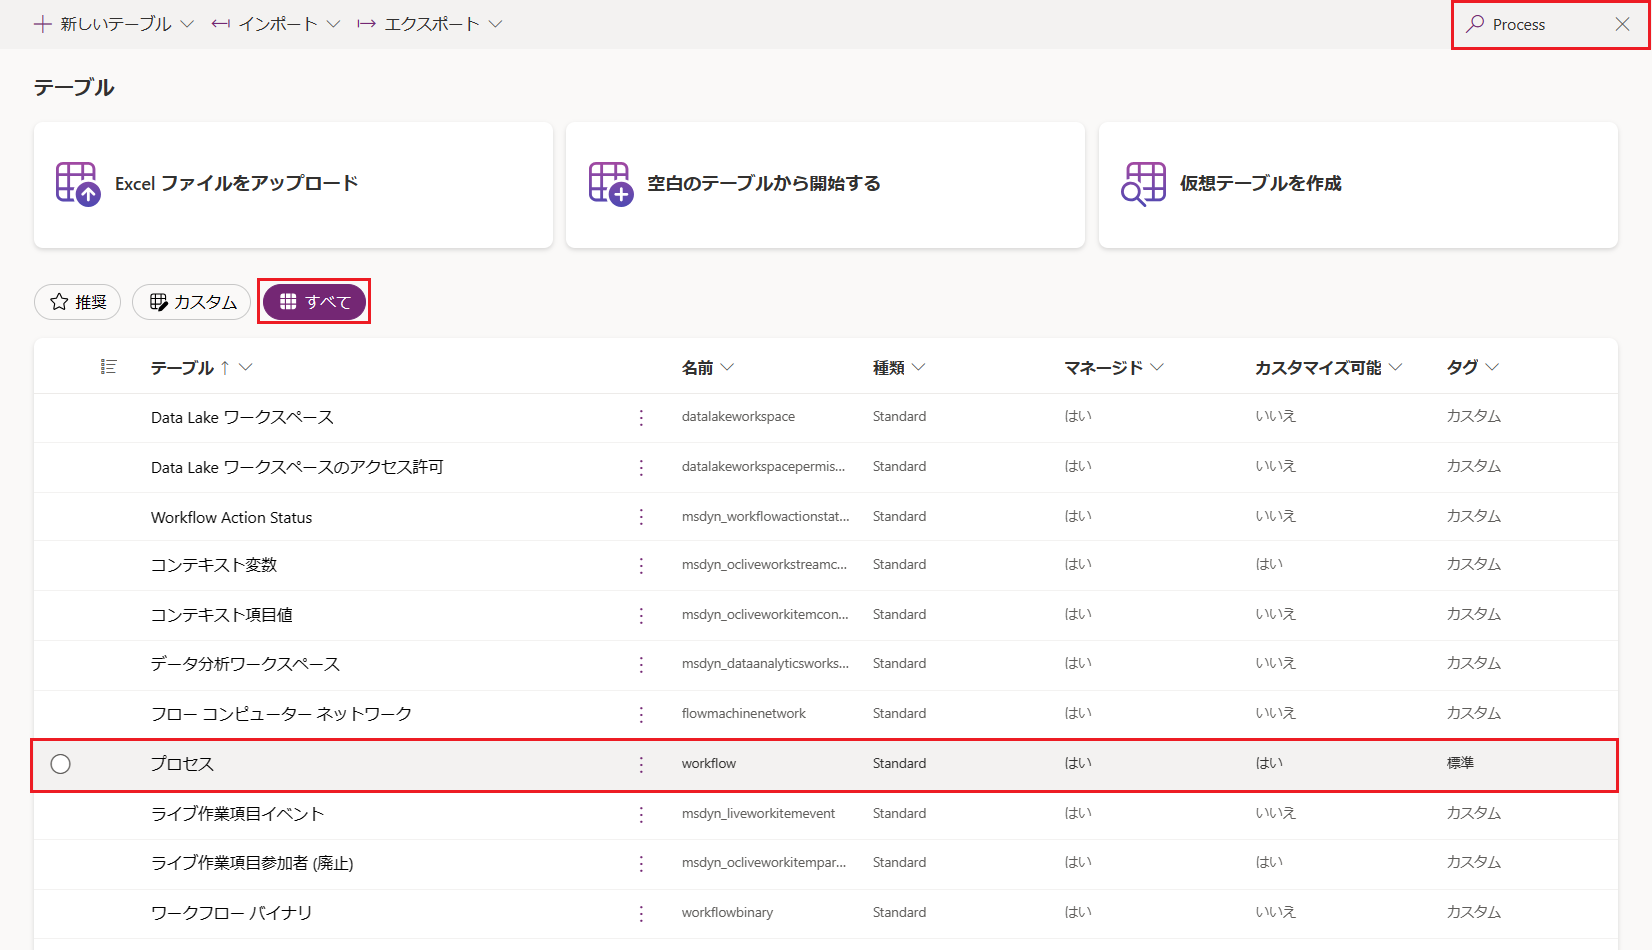
Task: Click the workflowbinary name cell
Action: [727, 912]
